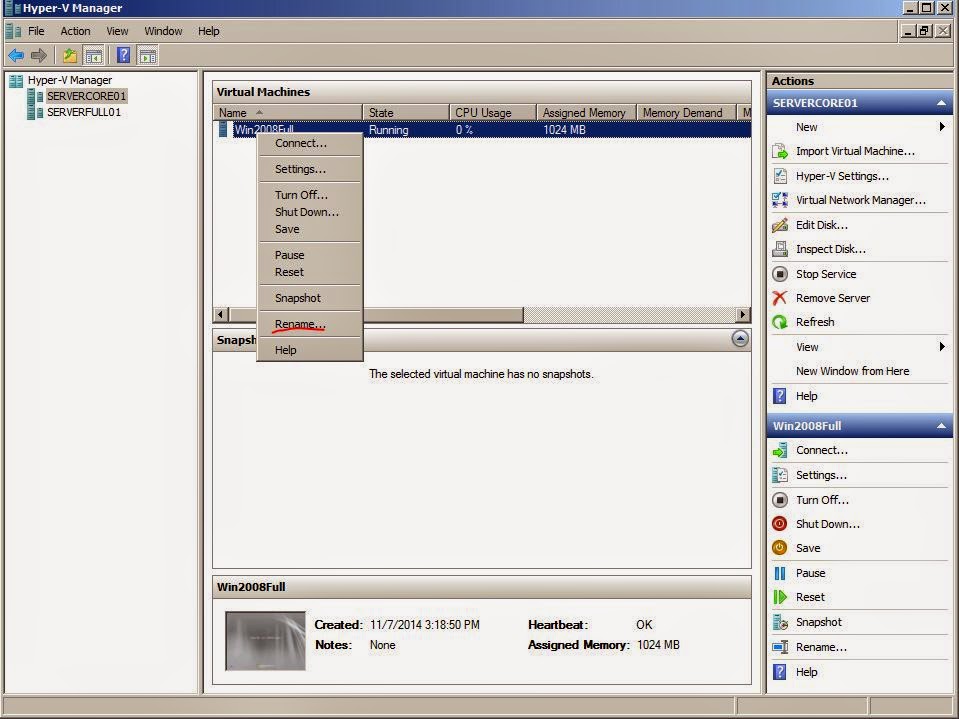
Task: Choose Turn Off... in the context menu
Action: pyautogui.click(x=310, y=194)
